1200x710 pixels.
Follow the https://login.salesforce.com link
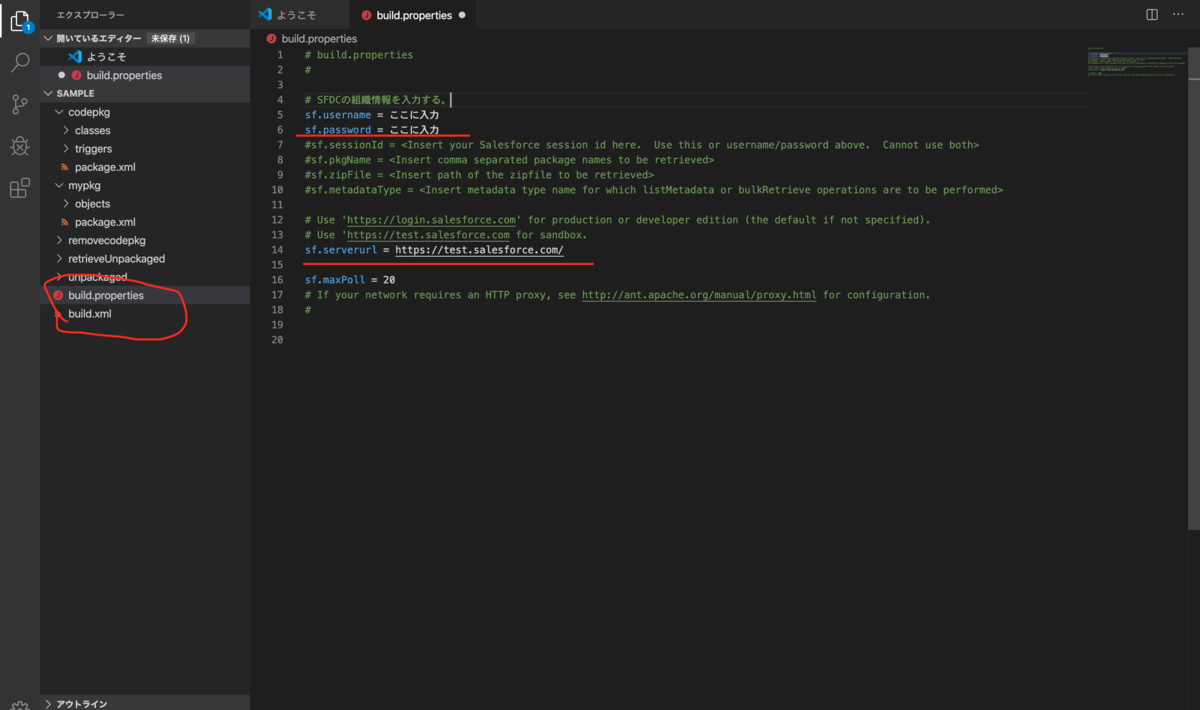[x=431, y=220]
